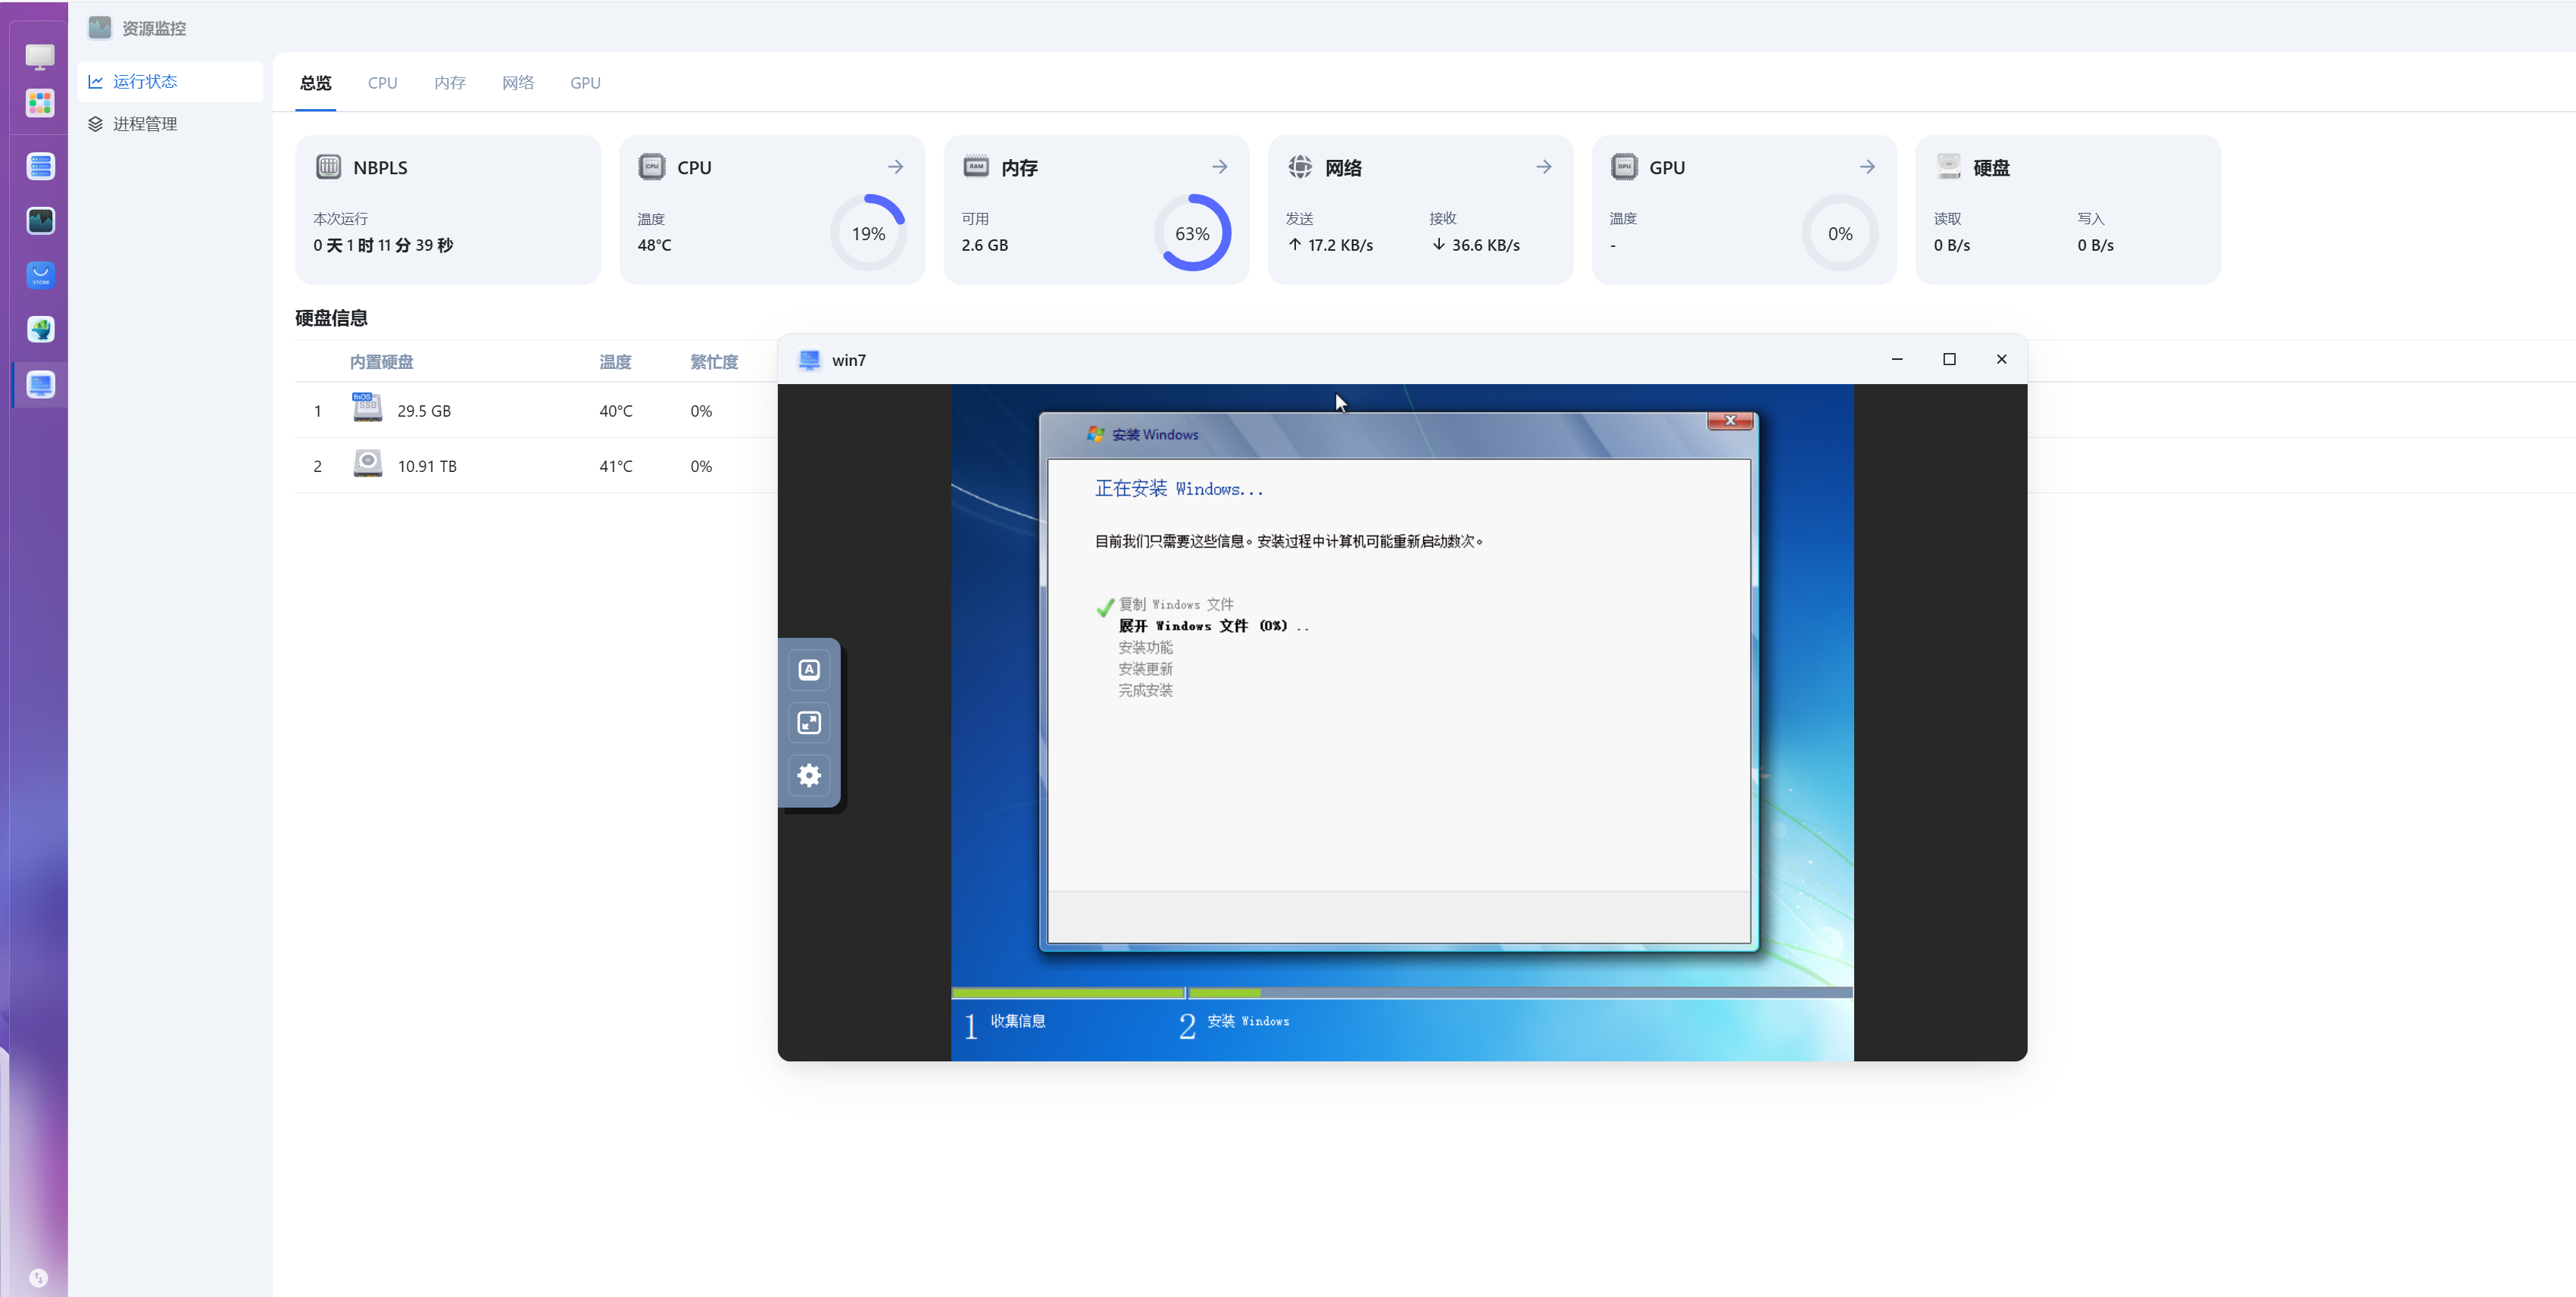
Task: Click the 内存 card RAM icon
Action: coord(976,167)
